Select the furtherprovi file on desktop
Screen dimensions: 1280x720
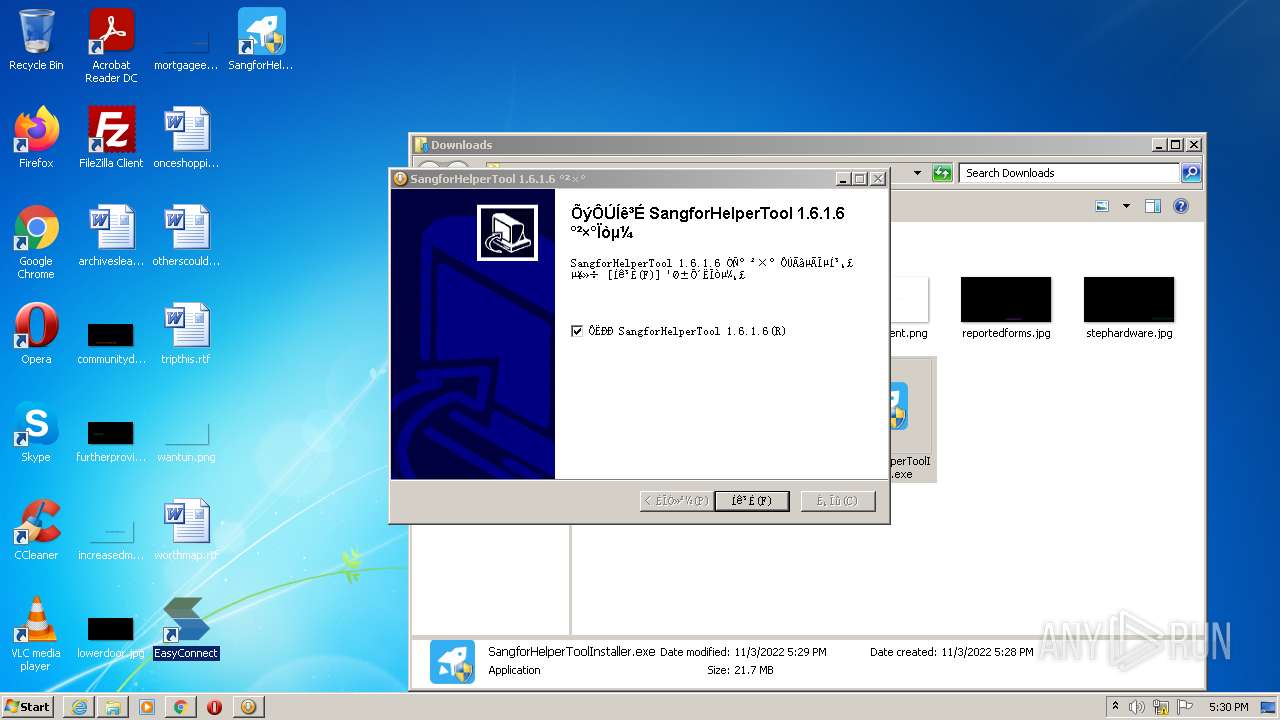click(111, 438)
